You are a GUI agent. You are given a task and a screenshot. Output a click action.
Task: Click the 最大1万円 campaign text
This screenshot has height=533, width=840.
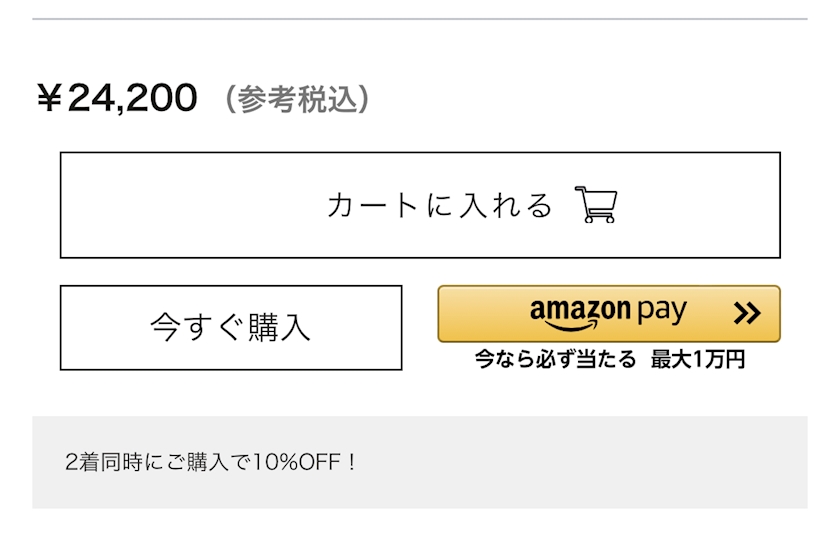pyautogui.click(x=698, y=360)
